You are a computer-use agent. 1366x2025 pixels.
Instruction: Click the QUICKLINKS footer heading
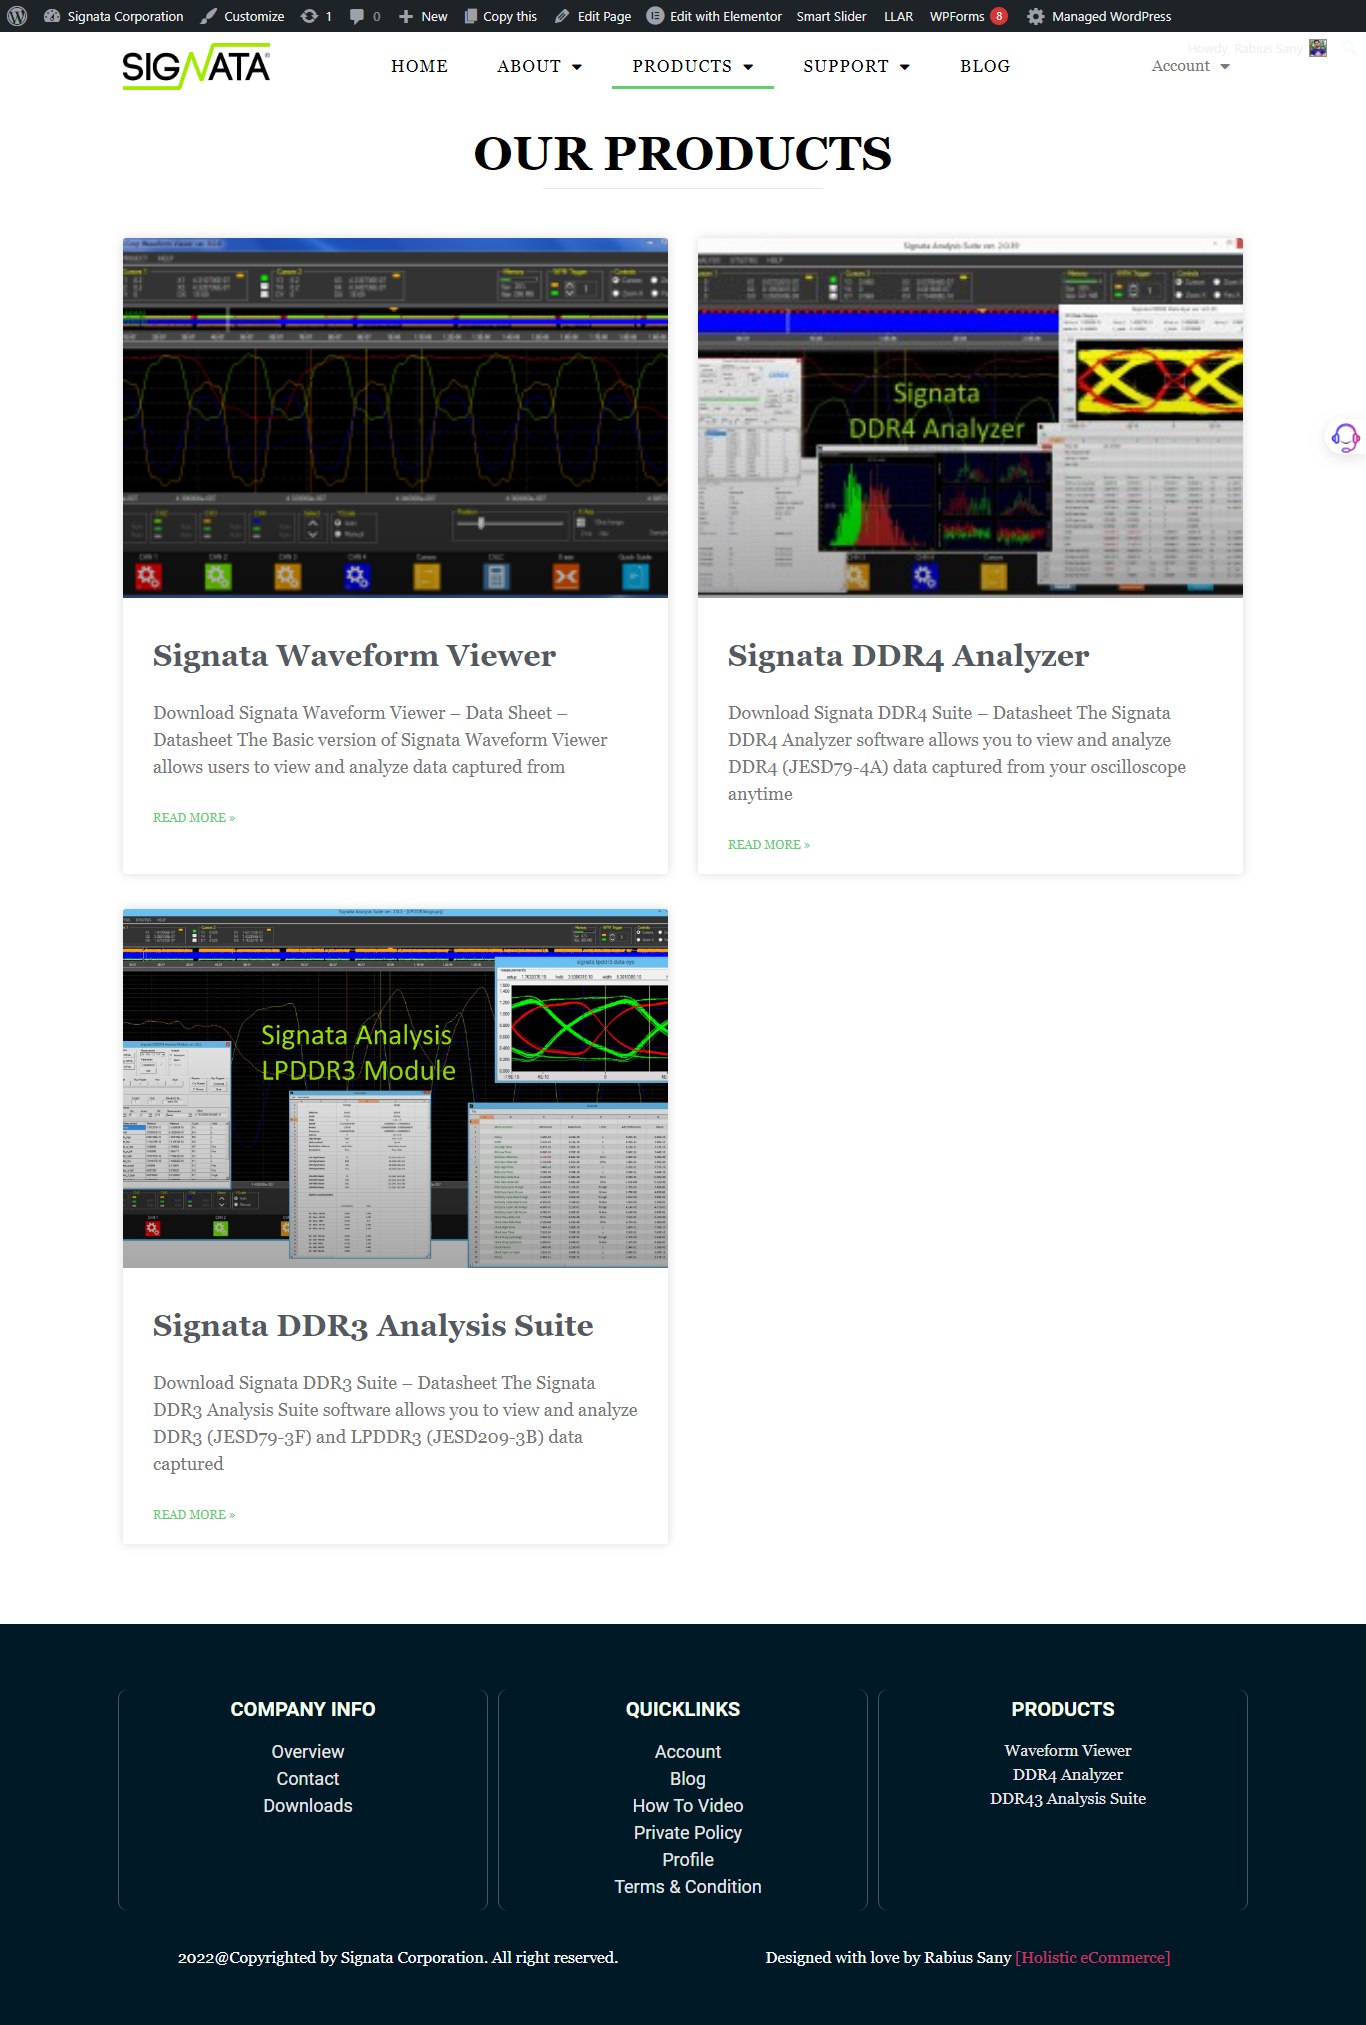coord(683,1709)
